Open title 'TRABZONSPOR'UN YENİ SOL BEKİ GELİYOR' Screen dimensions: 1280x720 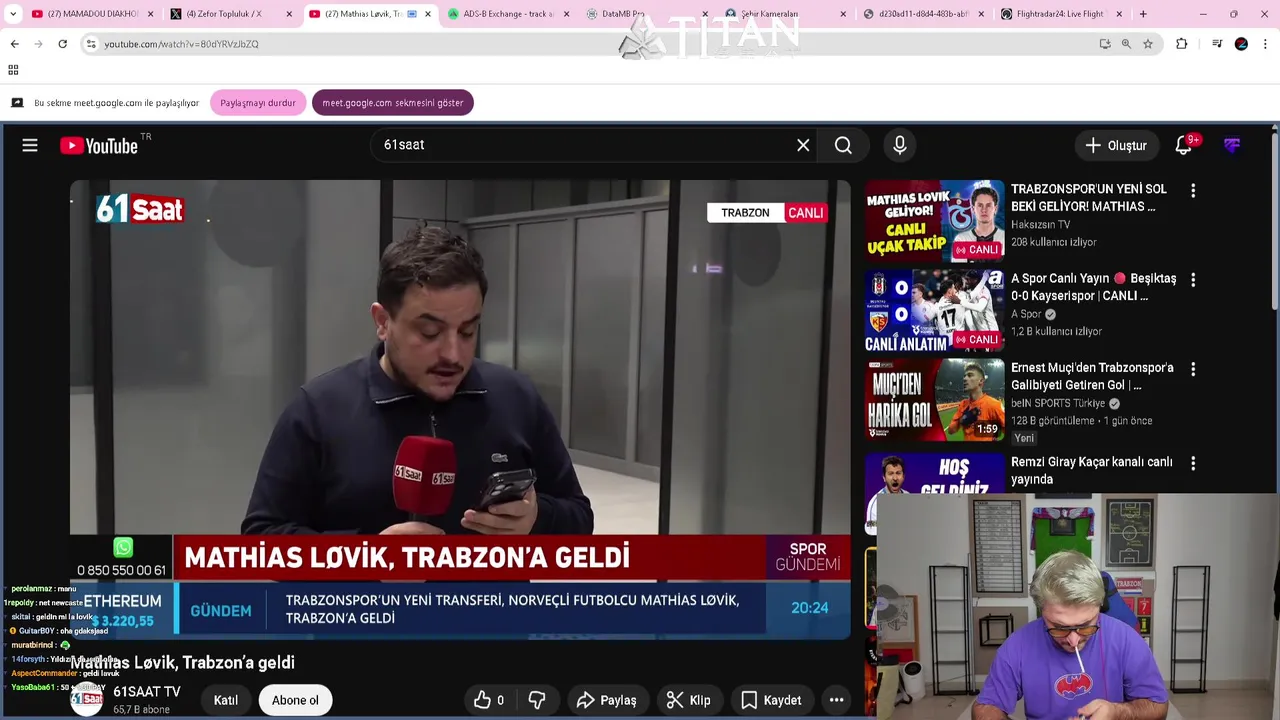(1089, 198)
